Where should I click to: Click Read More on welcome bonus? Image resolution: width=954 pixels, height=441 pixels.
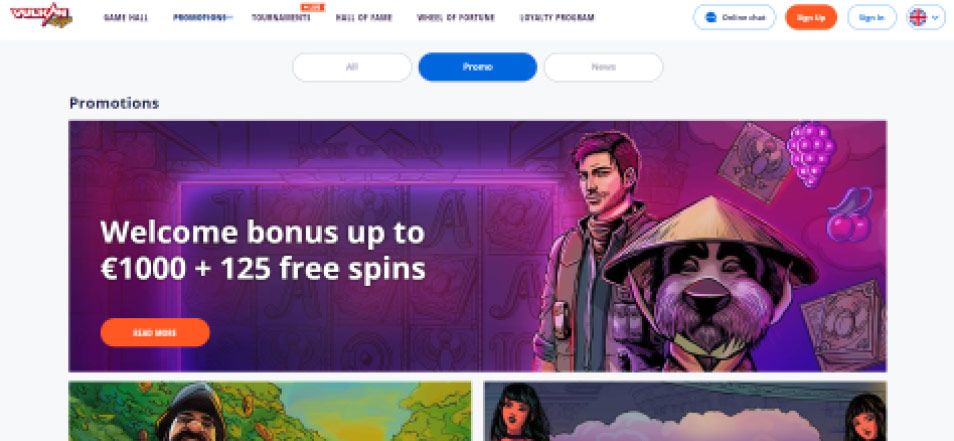tap(155, 333)
